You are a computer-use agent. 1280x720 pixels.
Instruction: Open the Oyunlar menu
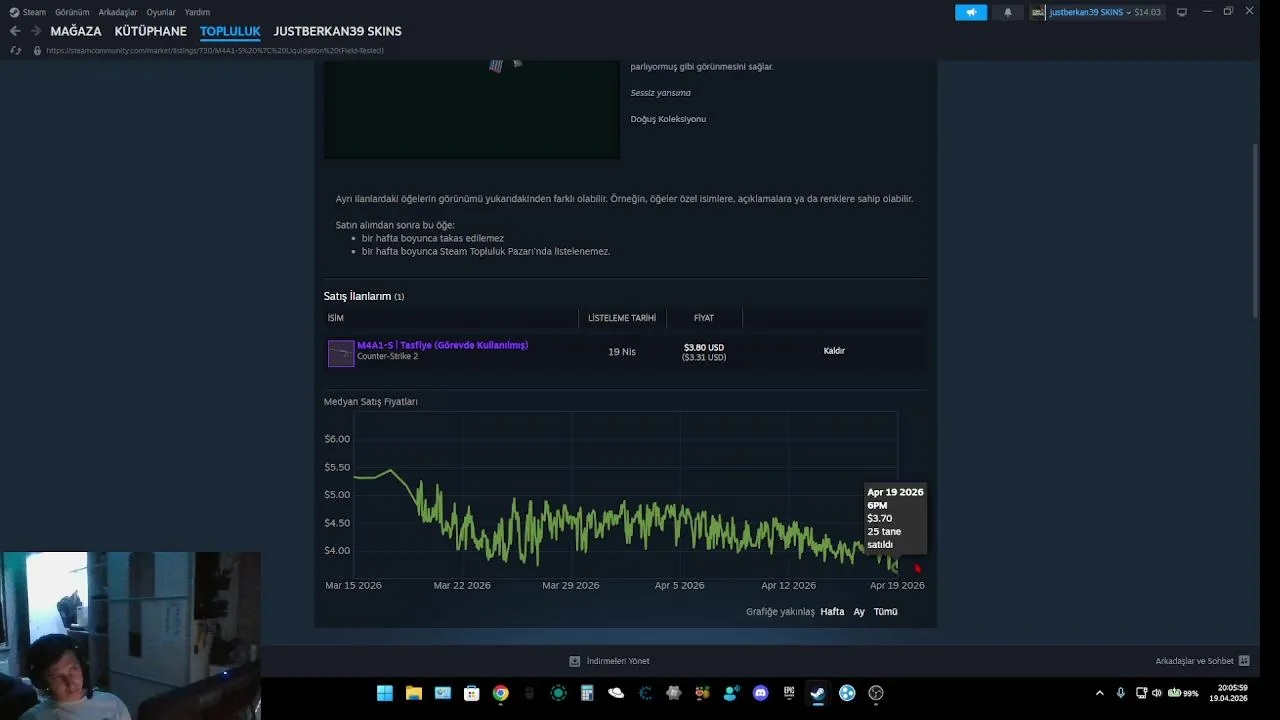161,12
